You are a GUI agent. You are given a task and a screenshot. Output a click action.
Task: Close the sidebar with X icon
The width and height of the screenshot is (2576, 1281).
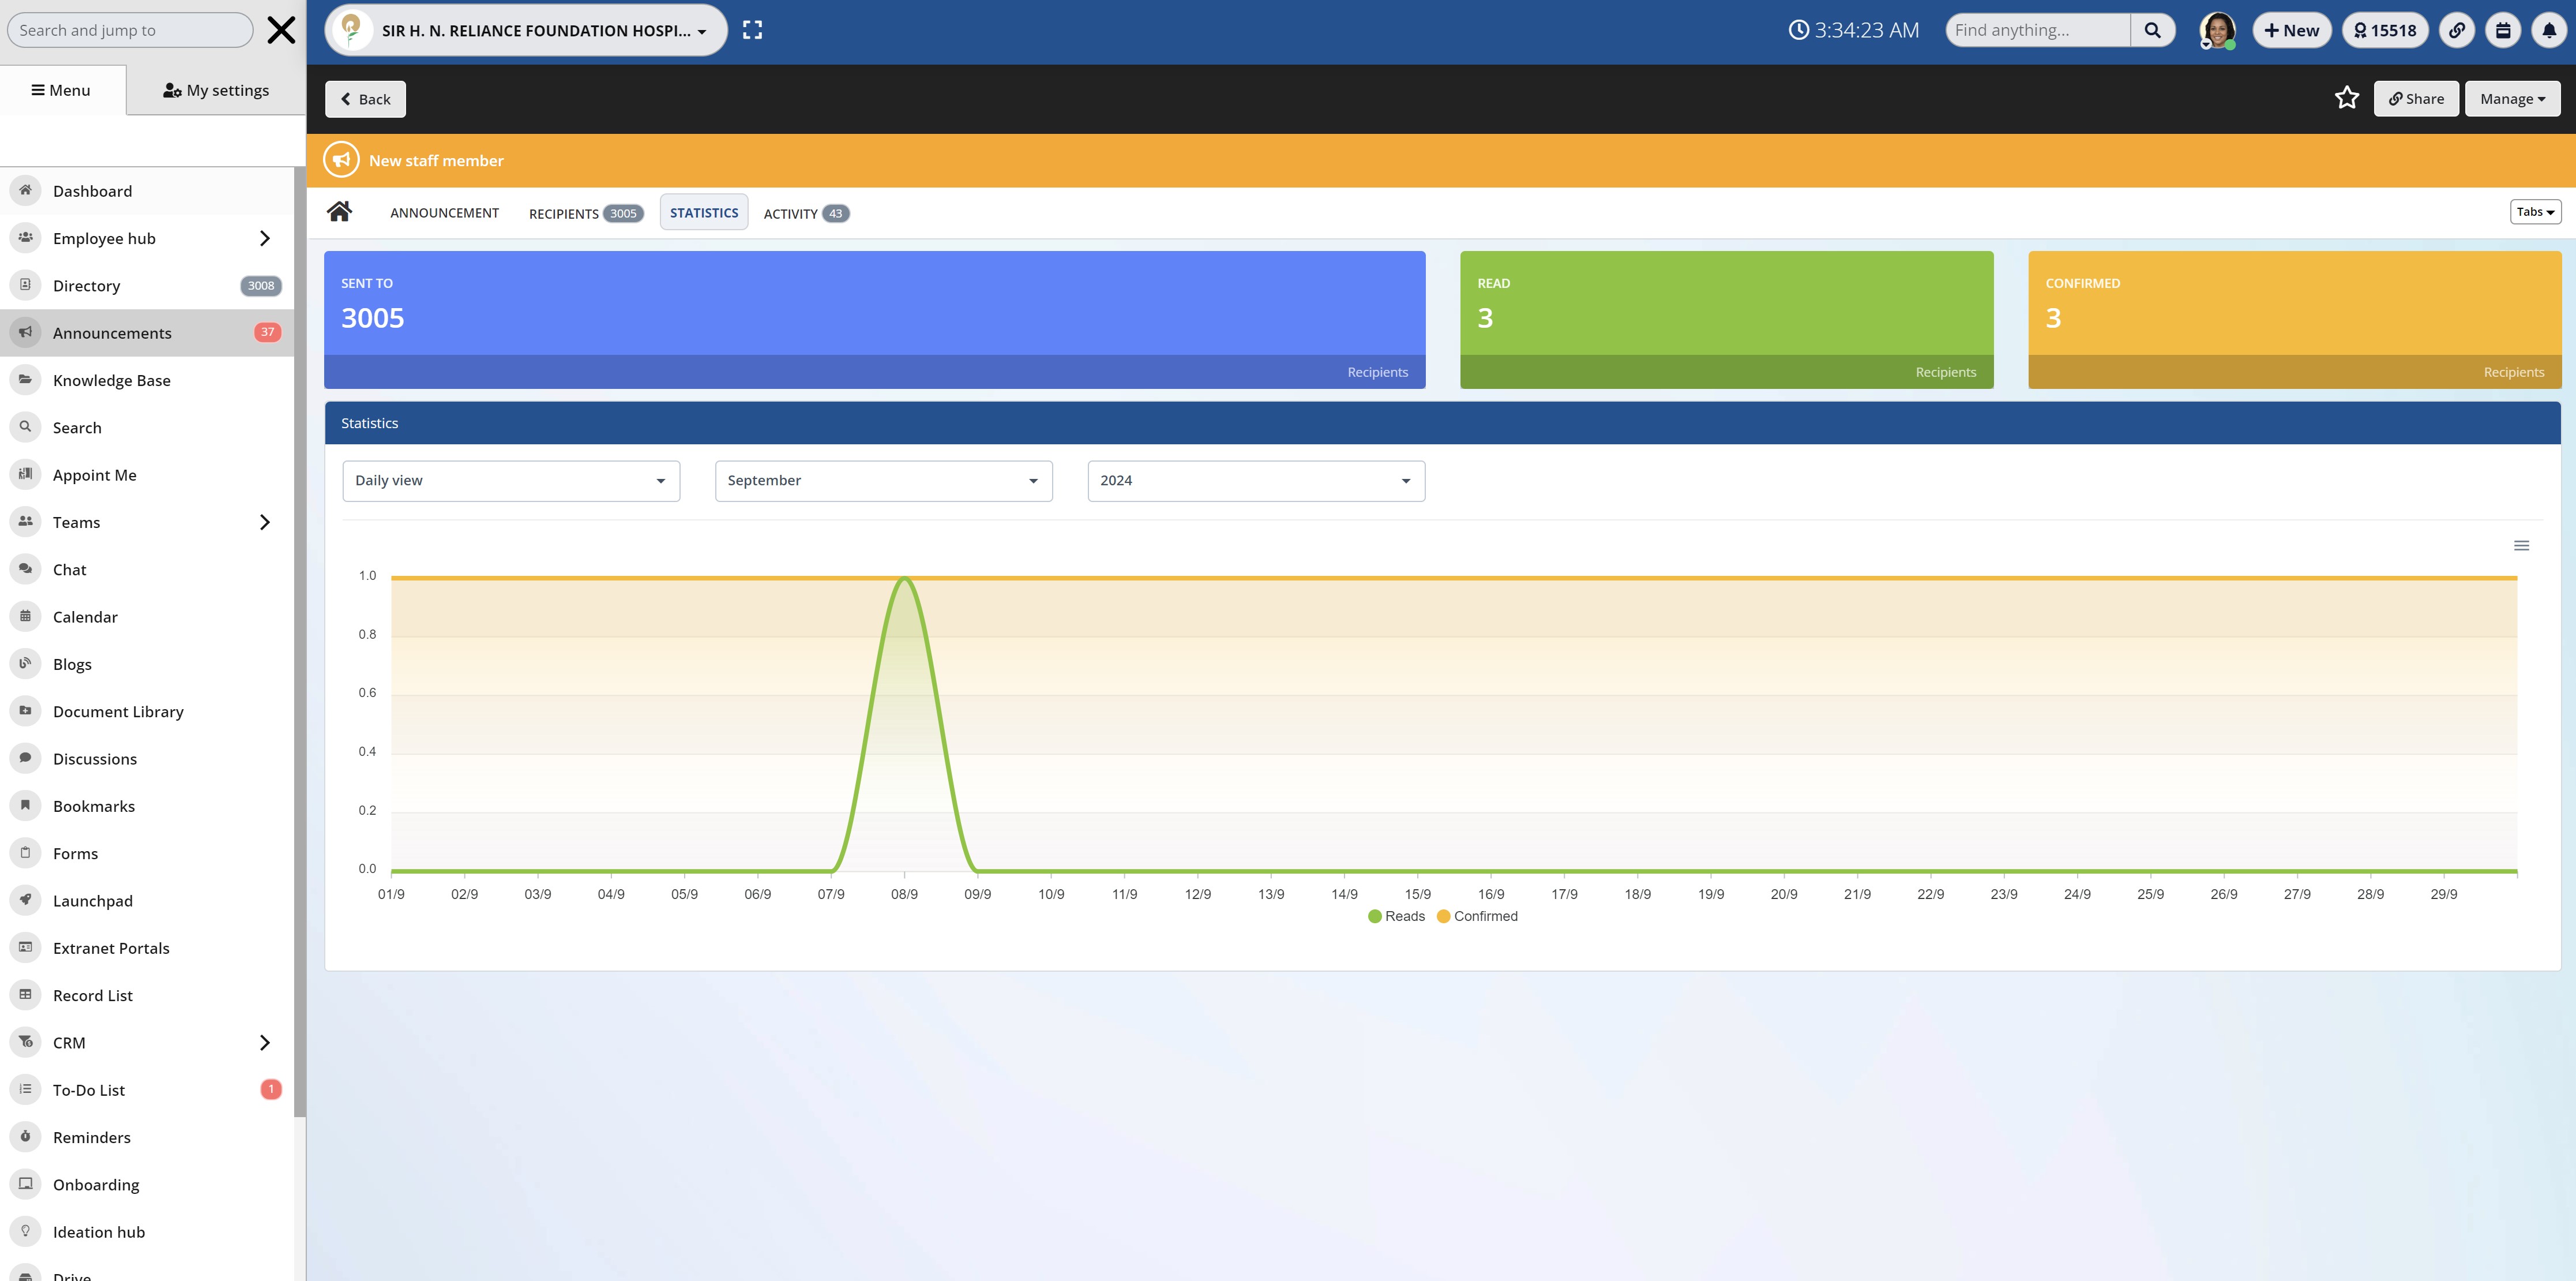[281, 30]
